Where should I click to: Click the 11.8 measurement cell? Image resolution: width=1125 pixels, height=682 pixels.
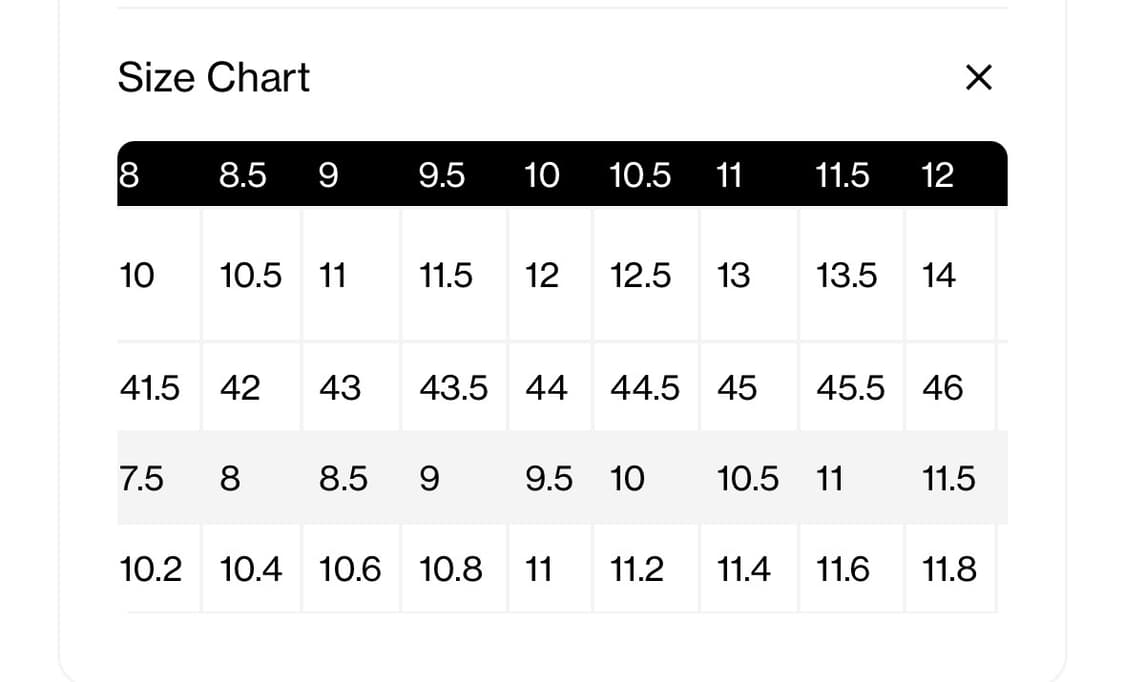pos(948,569)
